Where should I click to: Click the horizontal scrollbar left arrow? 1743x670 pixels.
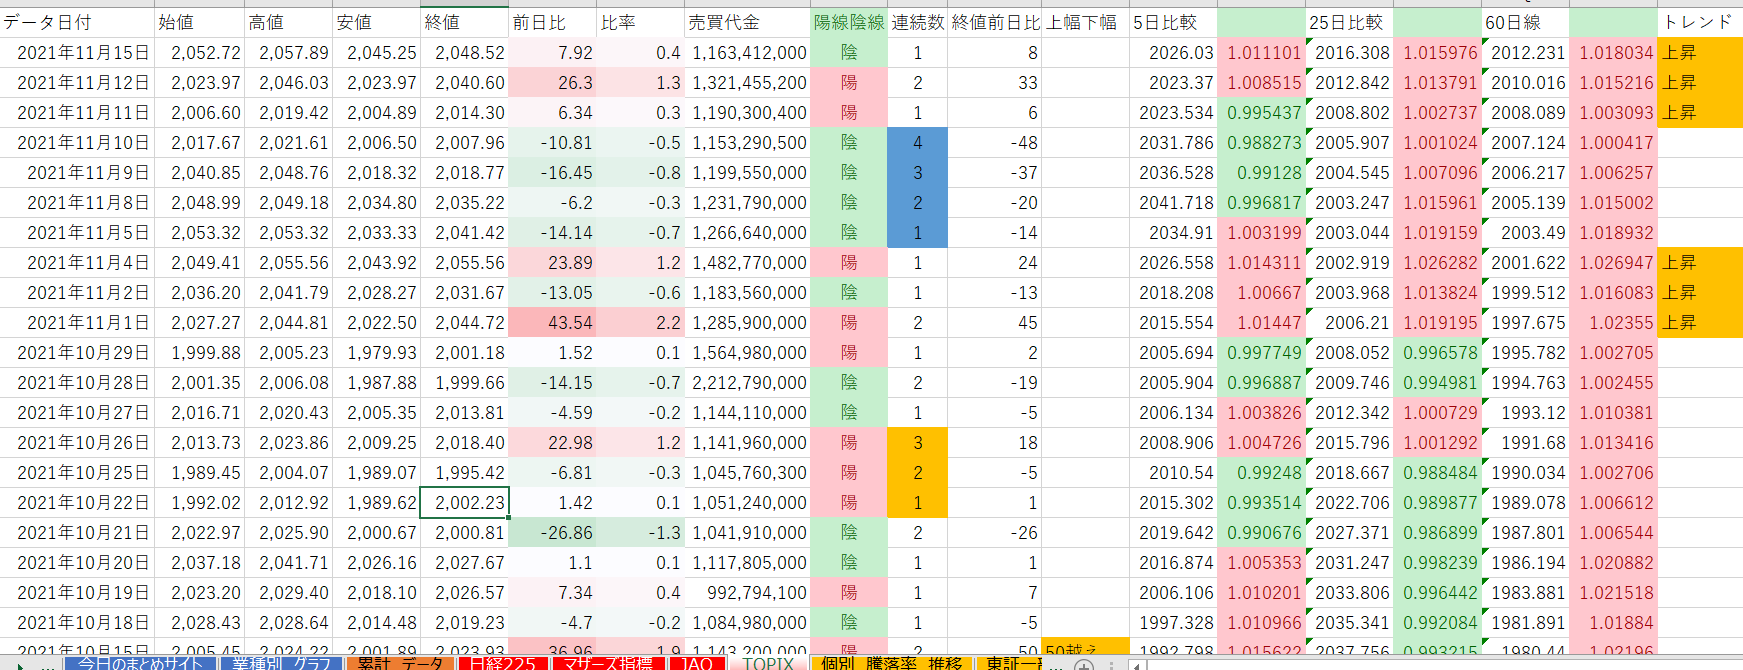pyautogui.click(x=1138, y=664)
